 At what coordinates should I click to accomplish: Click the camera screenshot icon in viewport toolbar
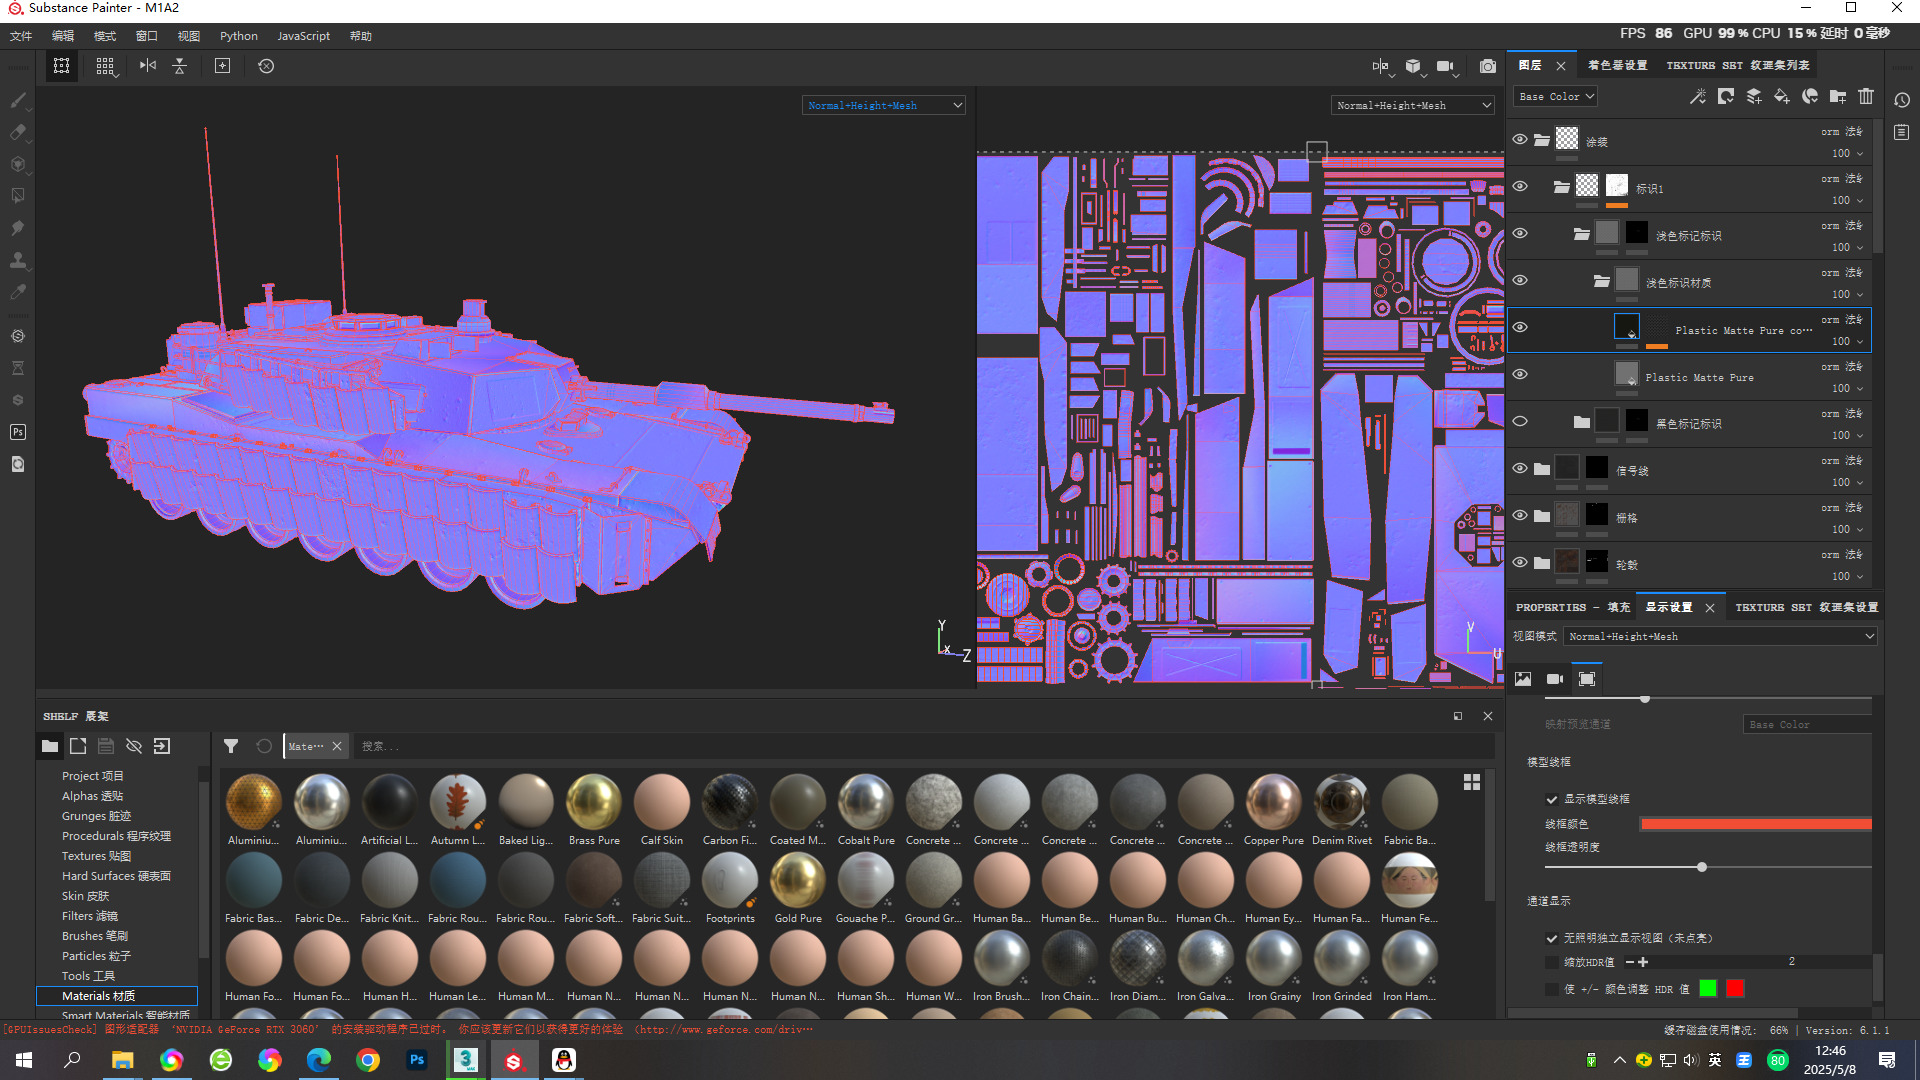pos(1488,66)
